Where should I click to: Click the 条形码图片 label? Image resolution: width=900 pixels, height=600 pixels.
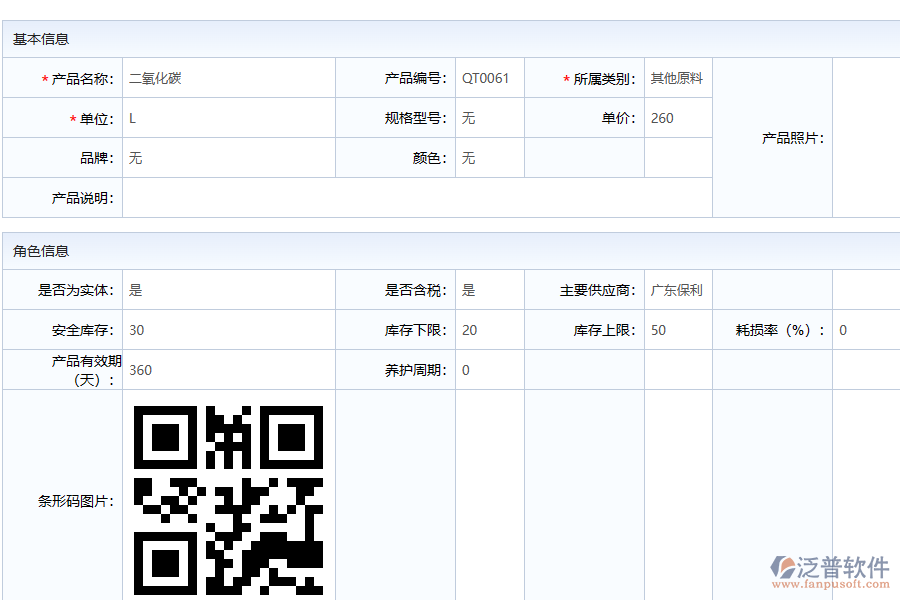pos(76,501)
